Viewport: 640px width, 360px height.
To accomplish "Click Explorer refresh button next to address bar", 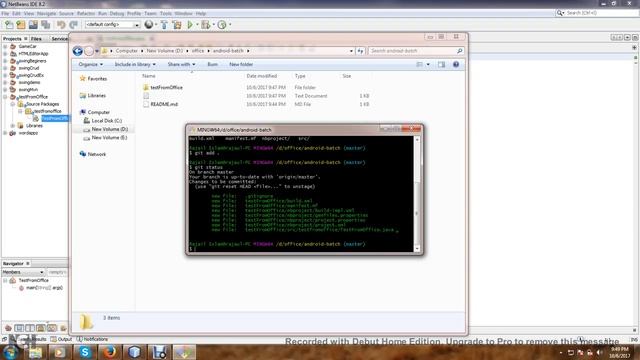I will pos(360,51).
